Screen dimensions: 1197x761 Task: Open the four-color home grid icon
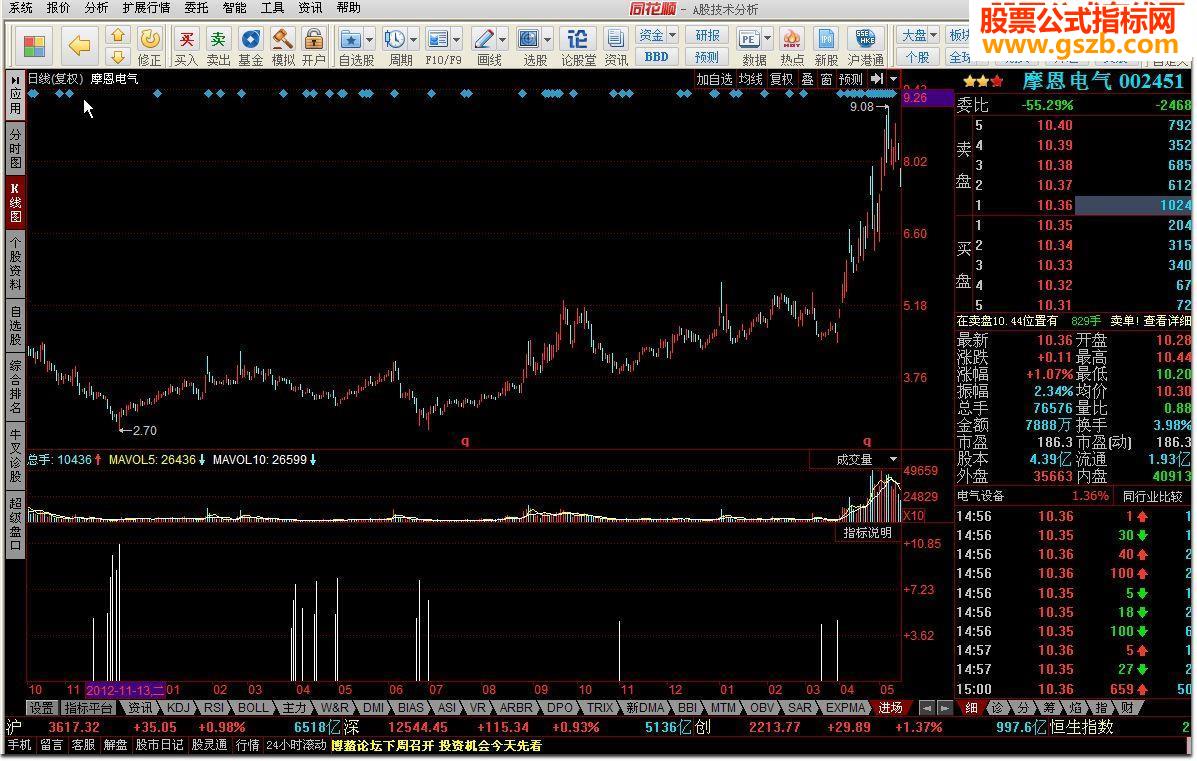tap(34, 46)
